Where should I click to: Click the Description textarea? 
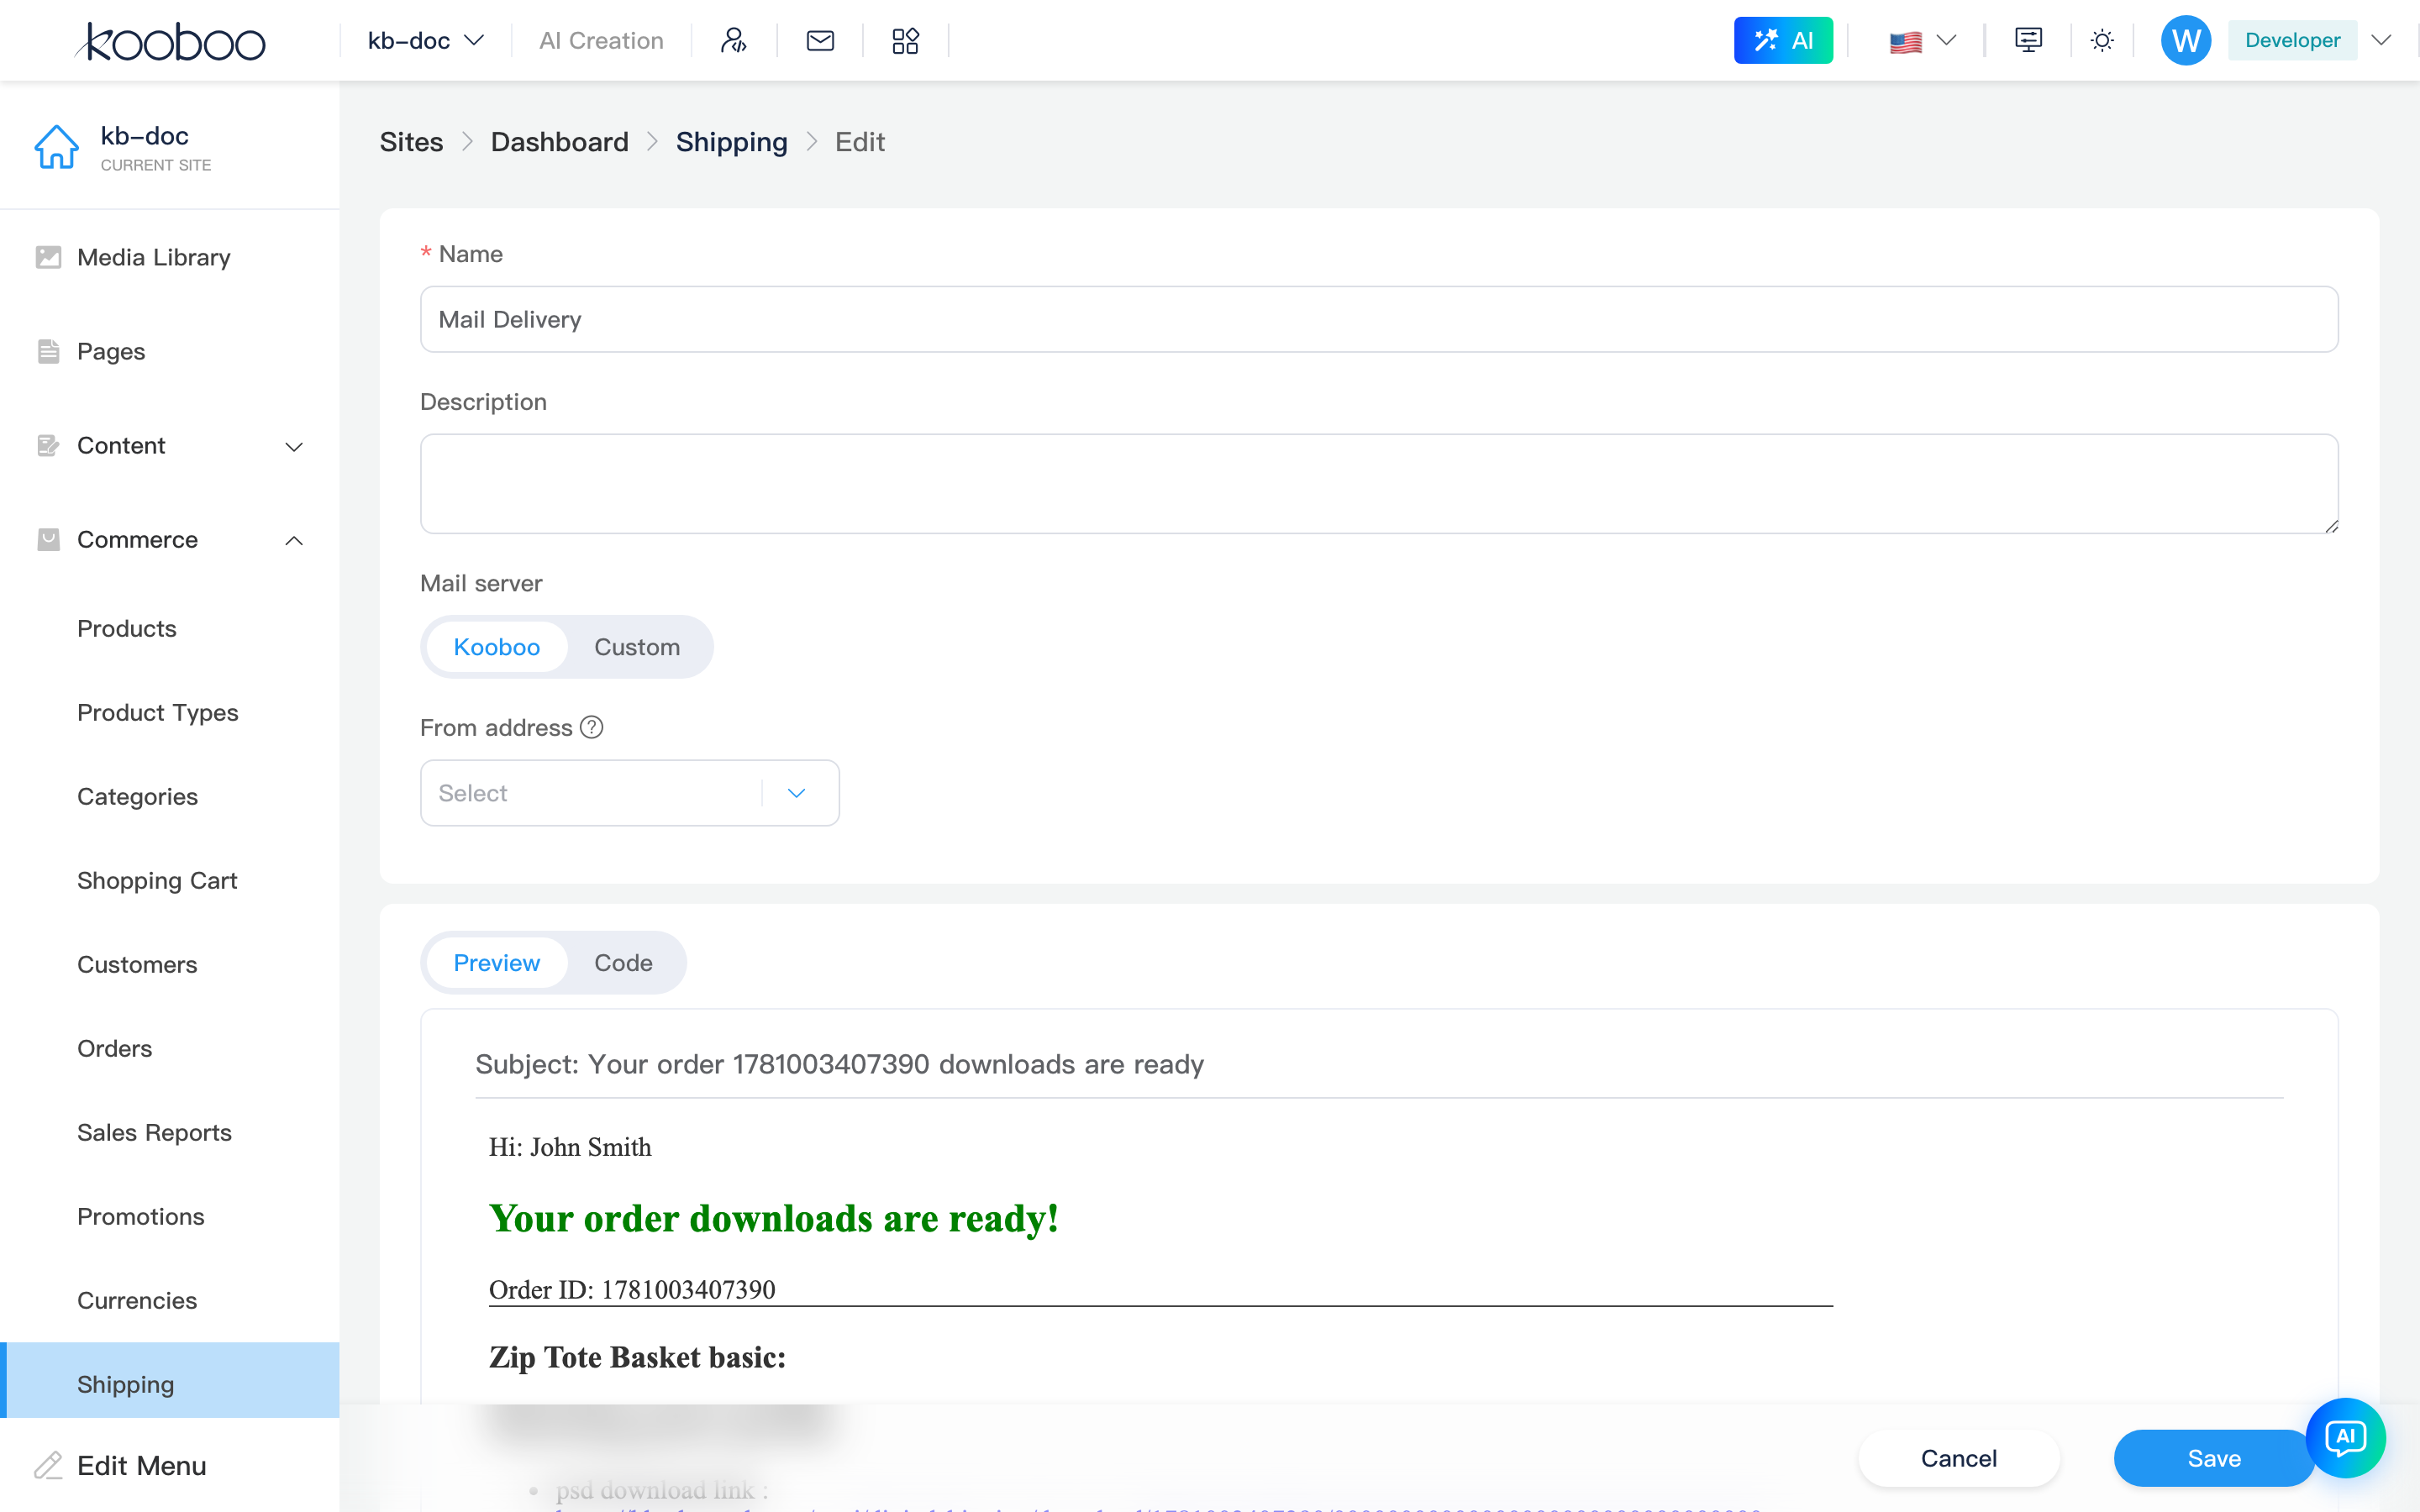tap(1379, 483)
